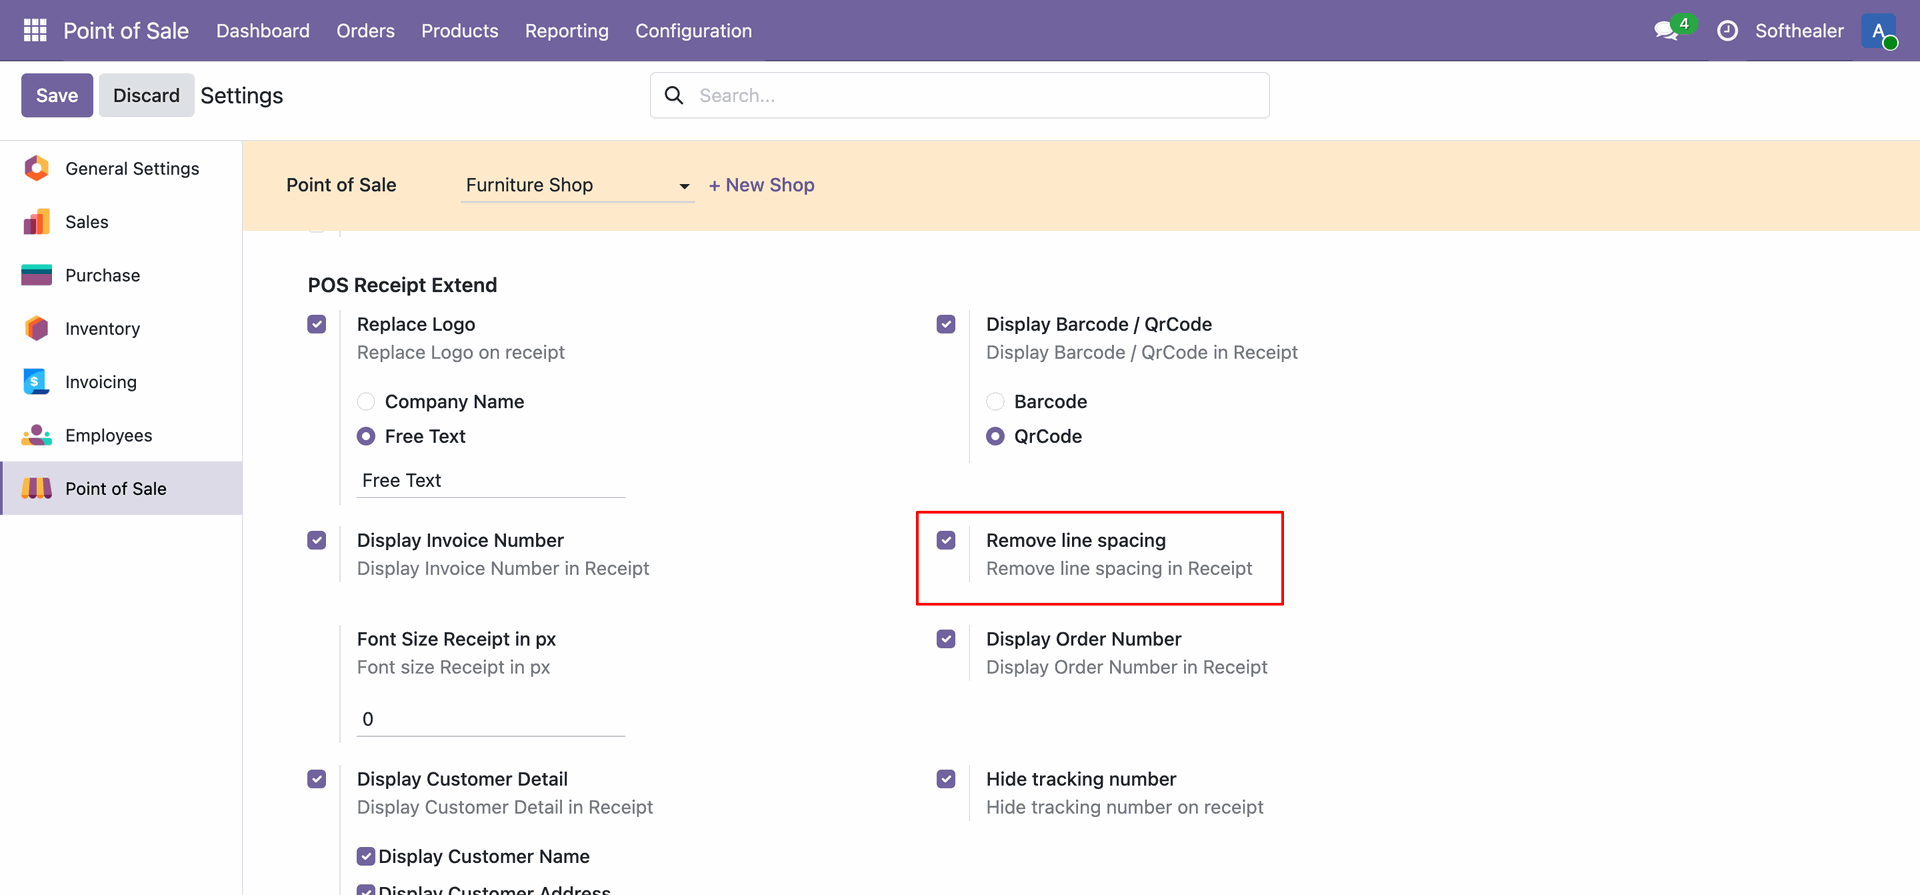Select the QrCode radio option
This screenshot has height=895, width=1920.
click(995, 436)
